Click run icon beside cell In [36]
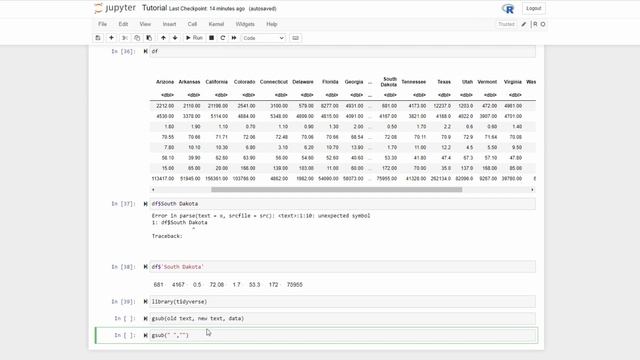Image resolution: width=640 pixels, height=360 pixels. [146, 51]
